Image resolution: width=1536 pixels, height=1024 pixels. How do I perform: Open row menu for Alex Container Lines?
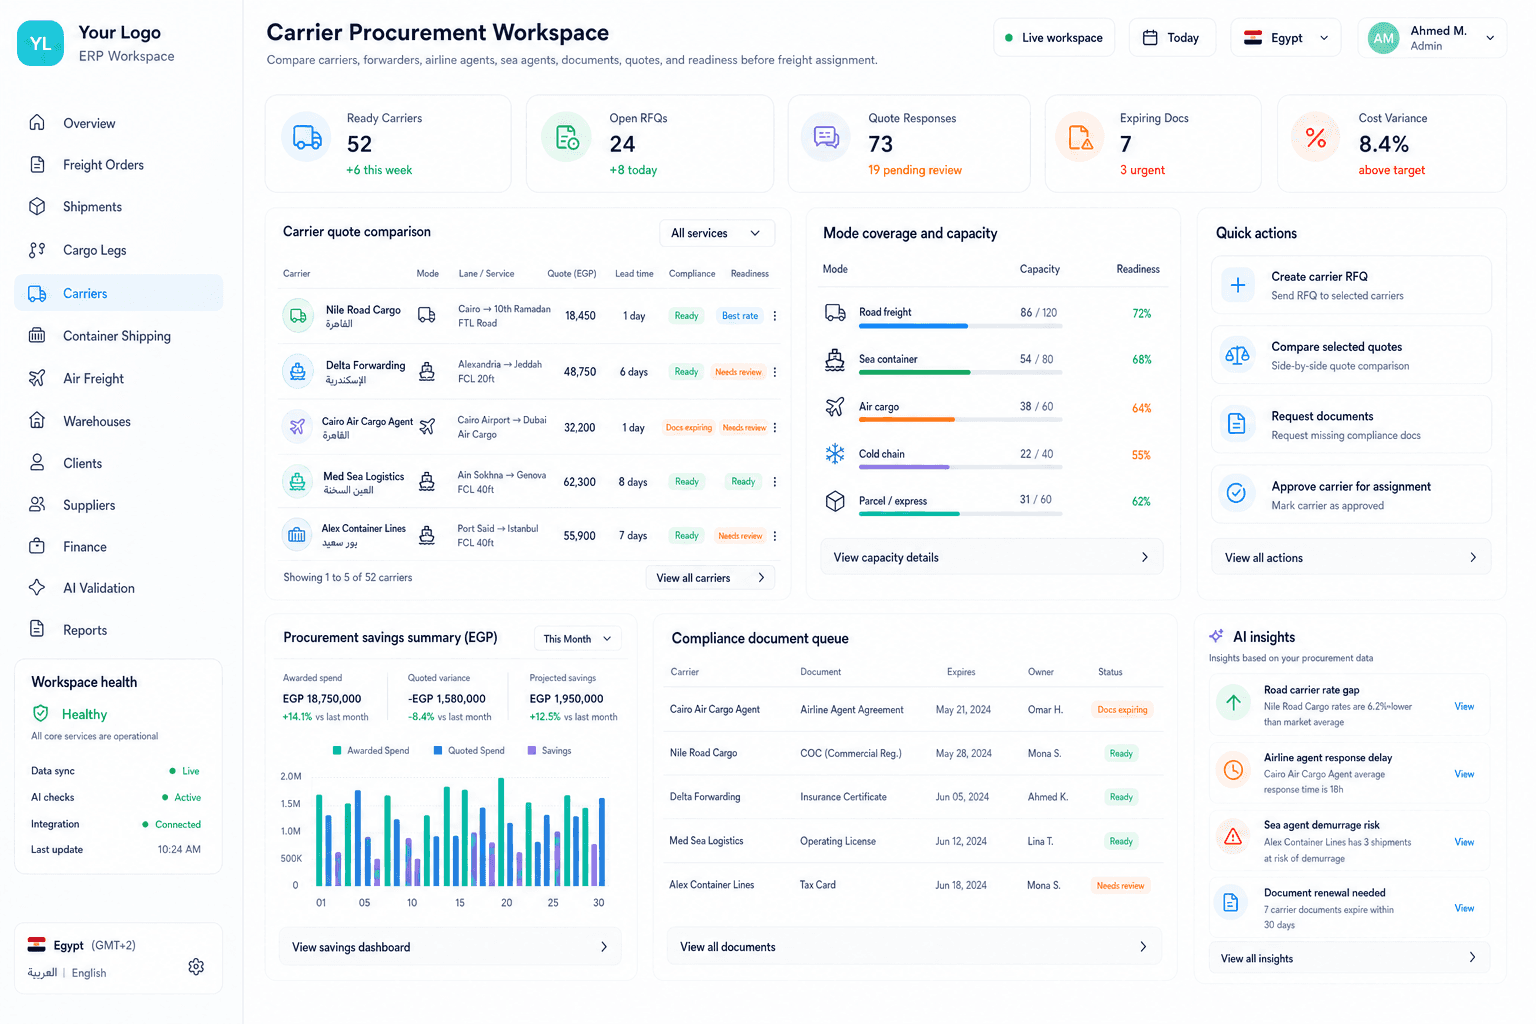click(775, 536)
